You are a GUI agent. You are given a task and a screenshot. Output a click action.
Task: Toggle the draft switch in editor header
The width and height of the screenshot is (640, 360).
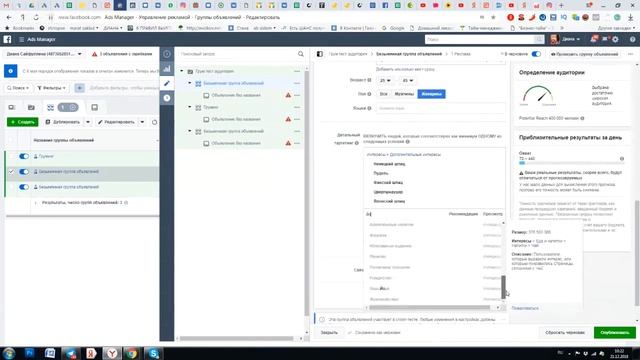coord(536,54)
